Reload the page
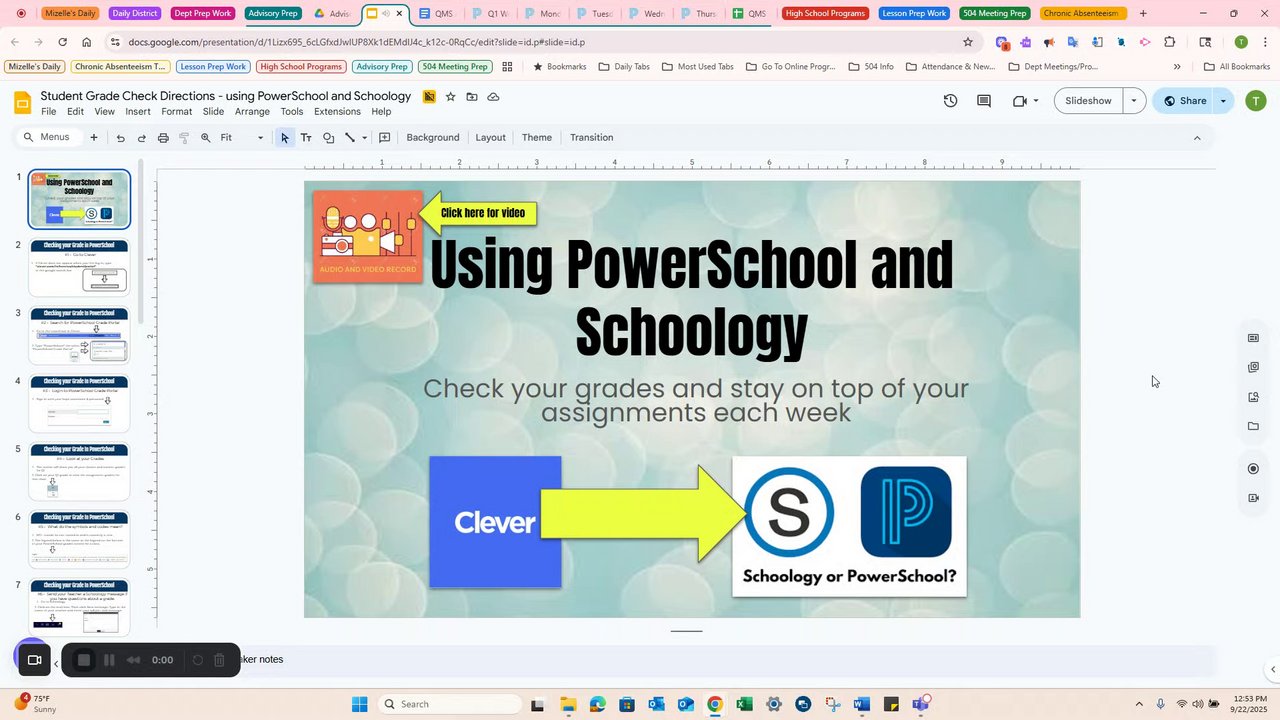Viewport: 1280px width, 720px height. [x=62, y=42]
